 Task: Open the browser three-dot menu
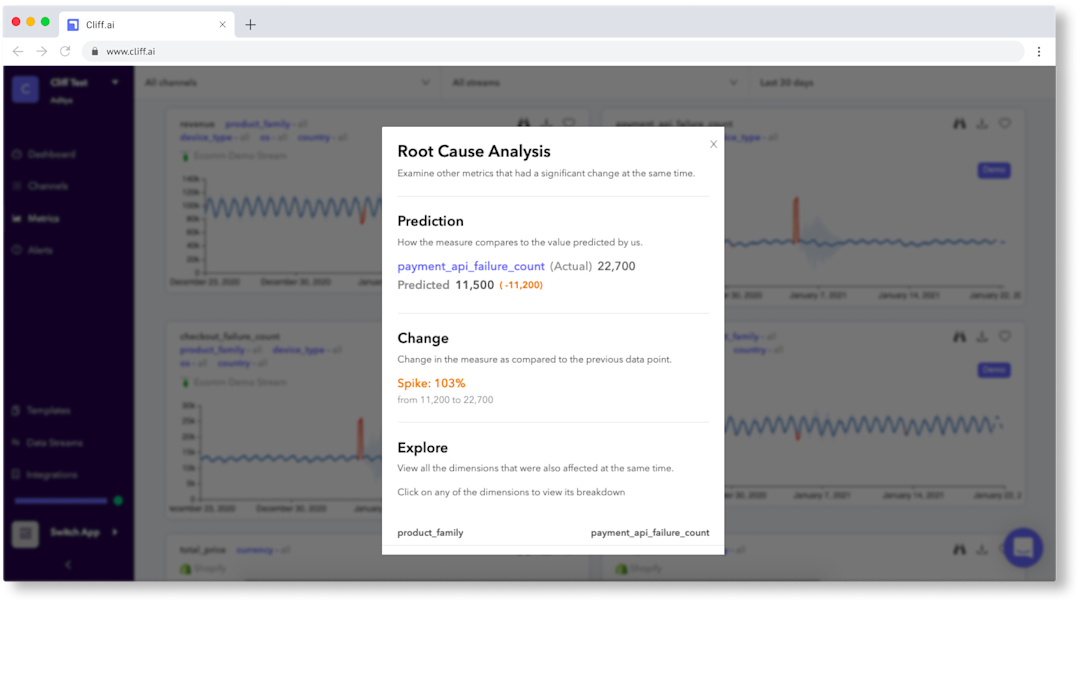coord(1039,52)
